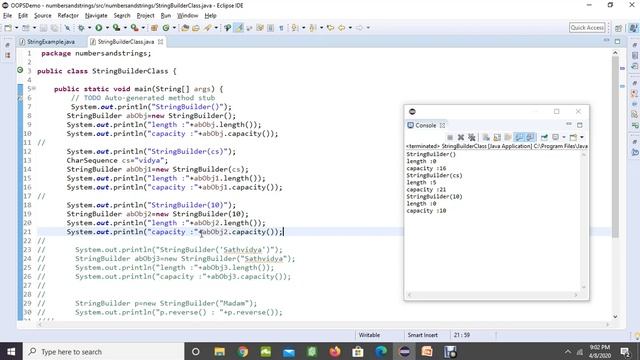Open the Window menu
The height and width of the screenshot is (360, 640).
[187, 16]
